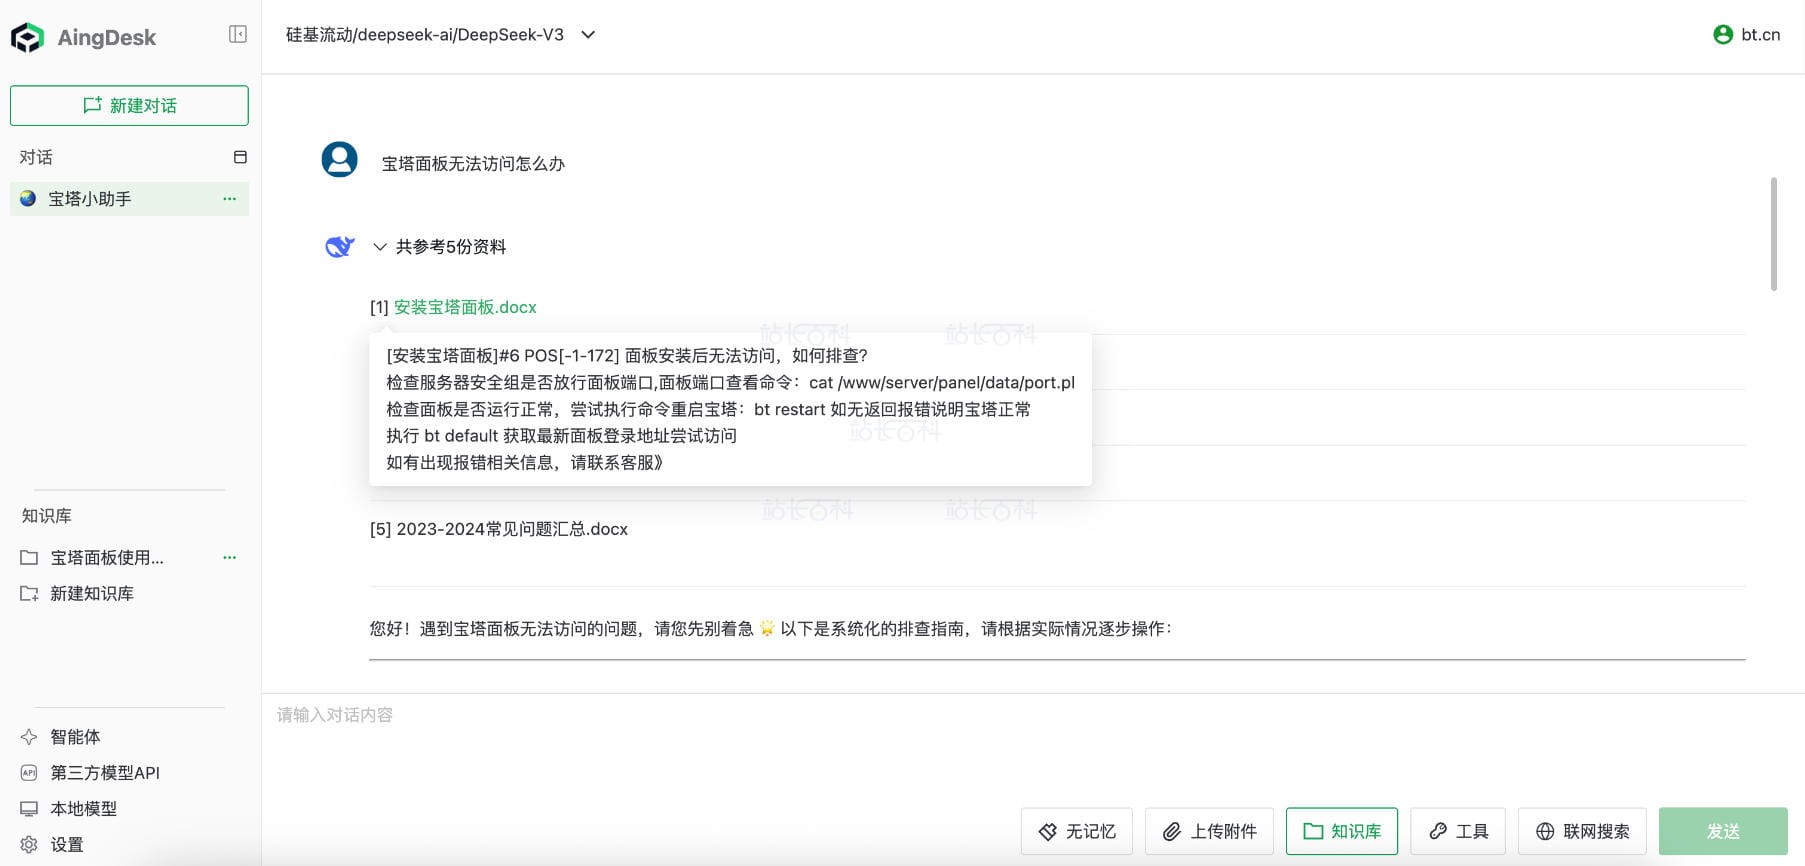The image size is (1805, 866).
Task: Click the DeepSeek whale icon
Action: [340, 246]
